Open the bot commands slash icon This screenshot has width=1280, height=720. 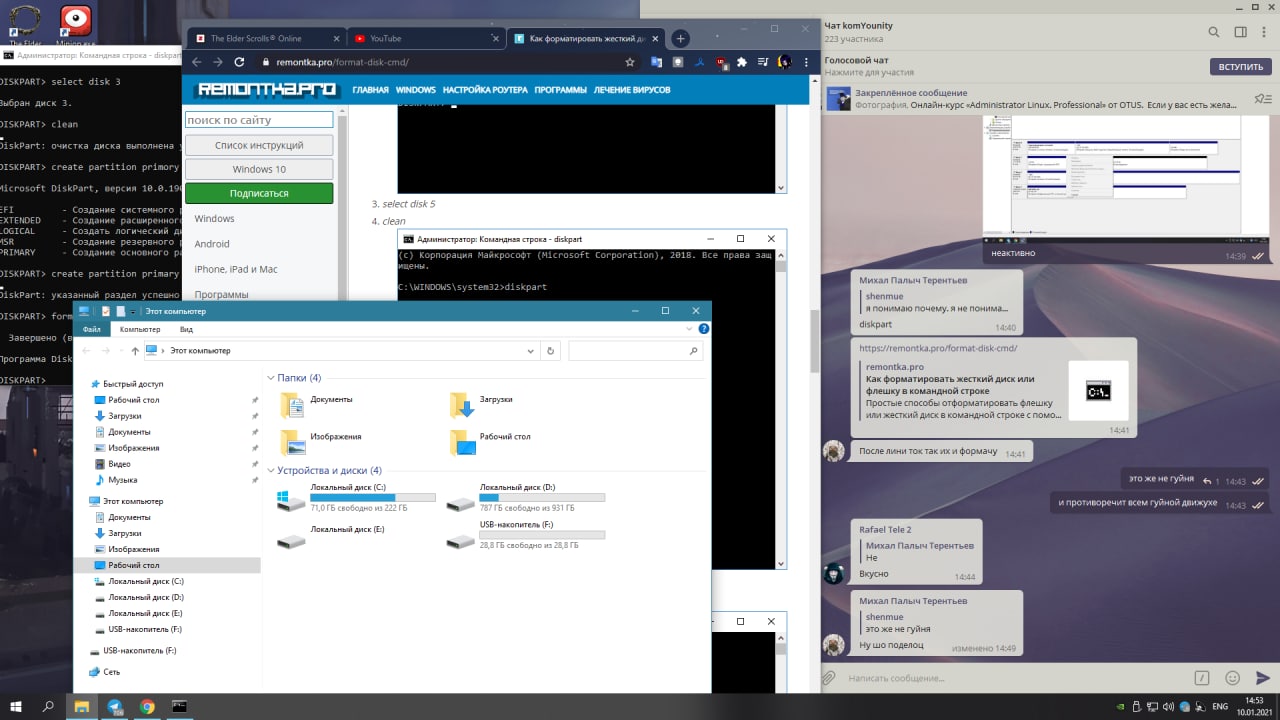click(x=1203, y=678)
